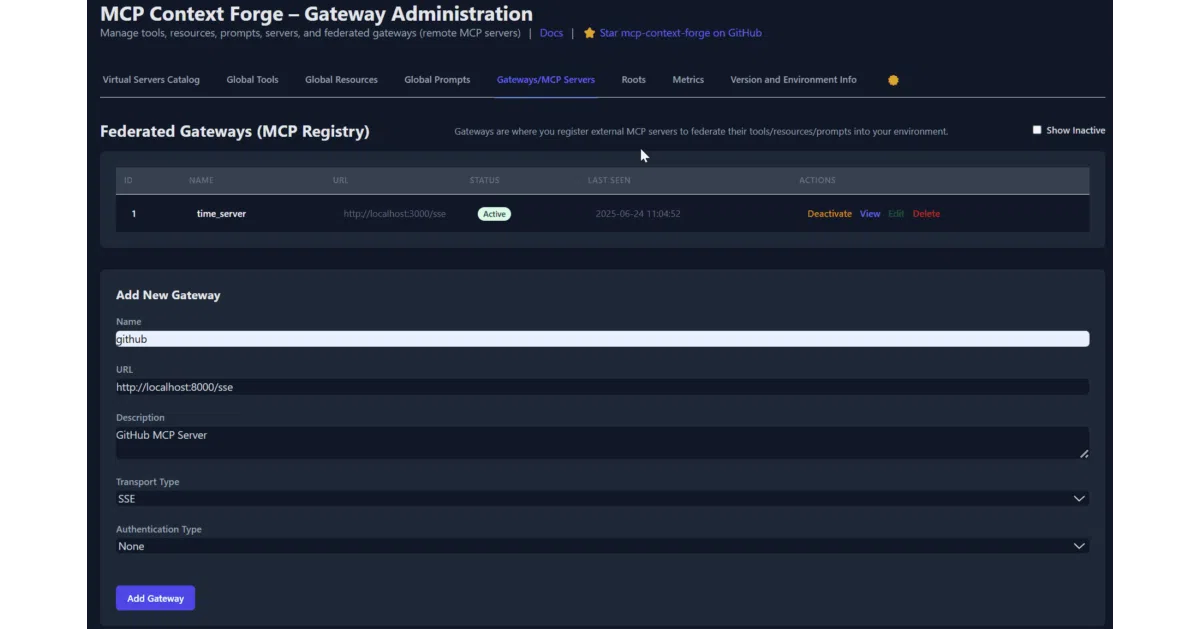Open the Transport Type dropdown
Screen dimensions: 1200x630
coord(602,498)
